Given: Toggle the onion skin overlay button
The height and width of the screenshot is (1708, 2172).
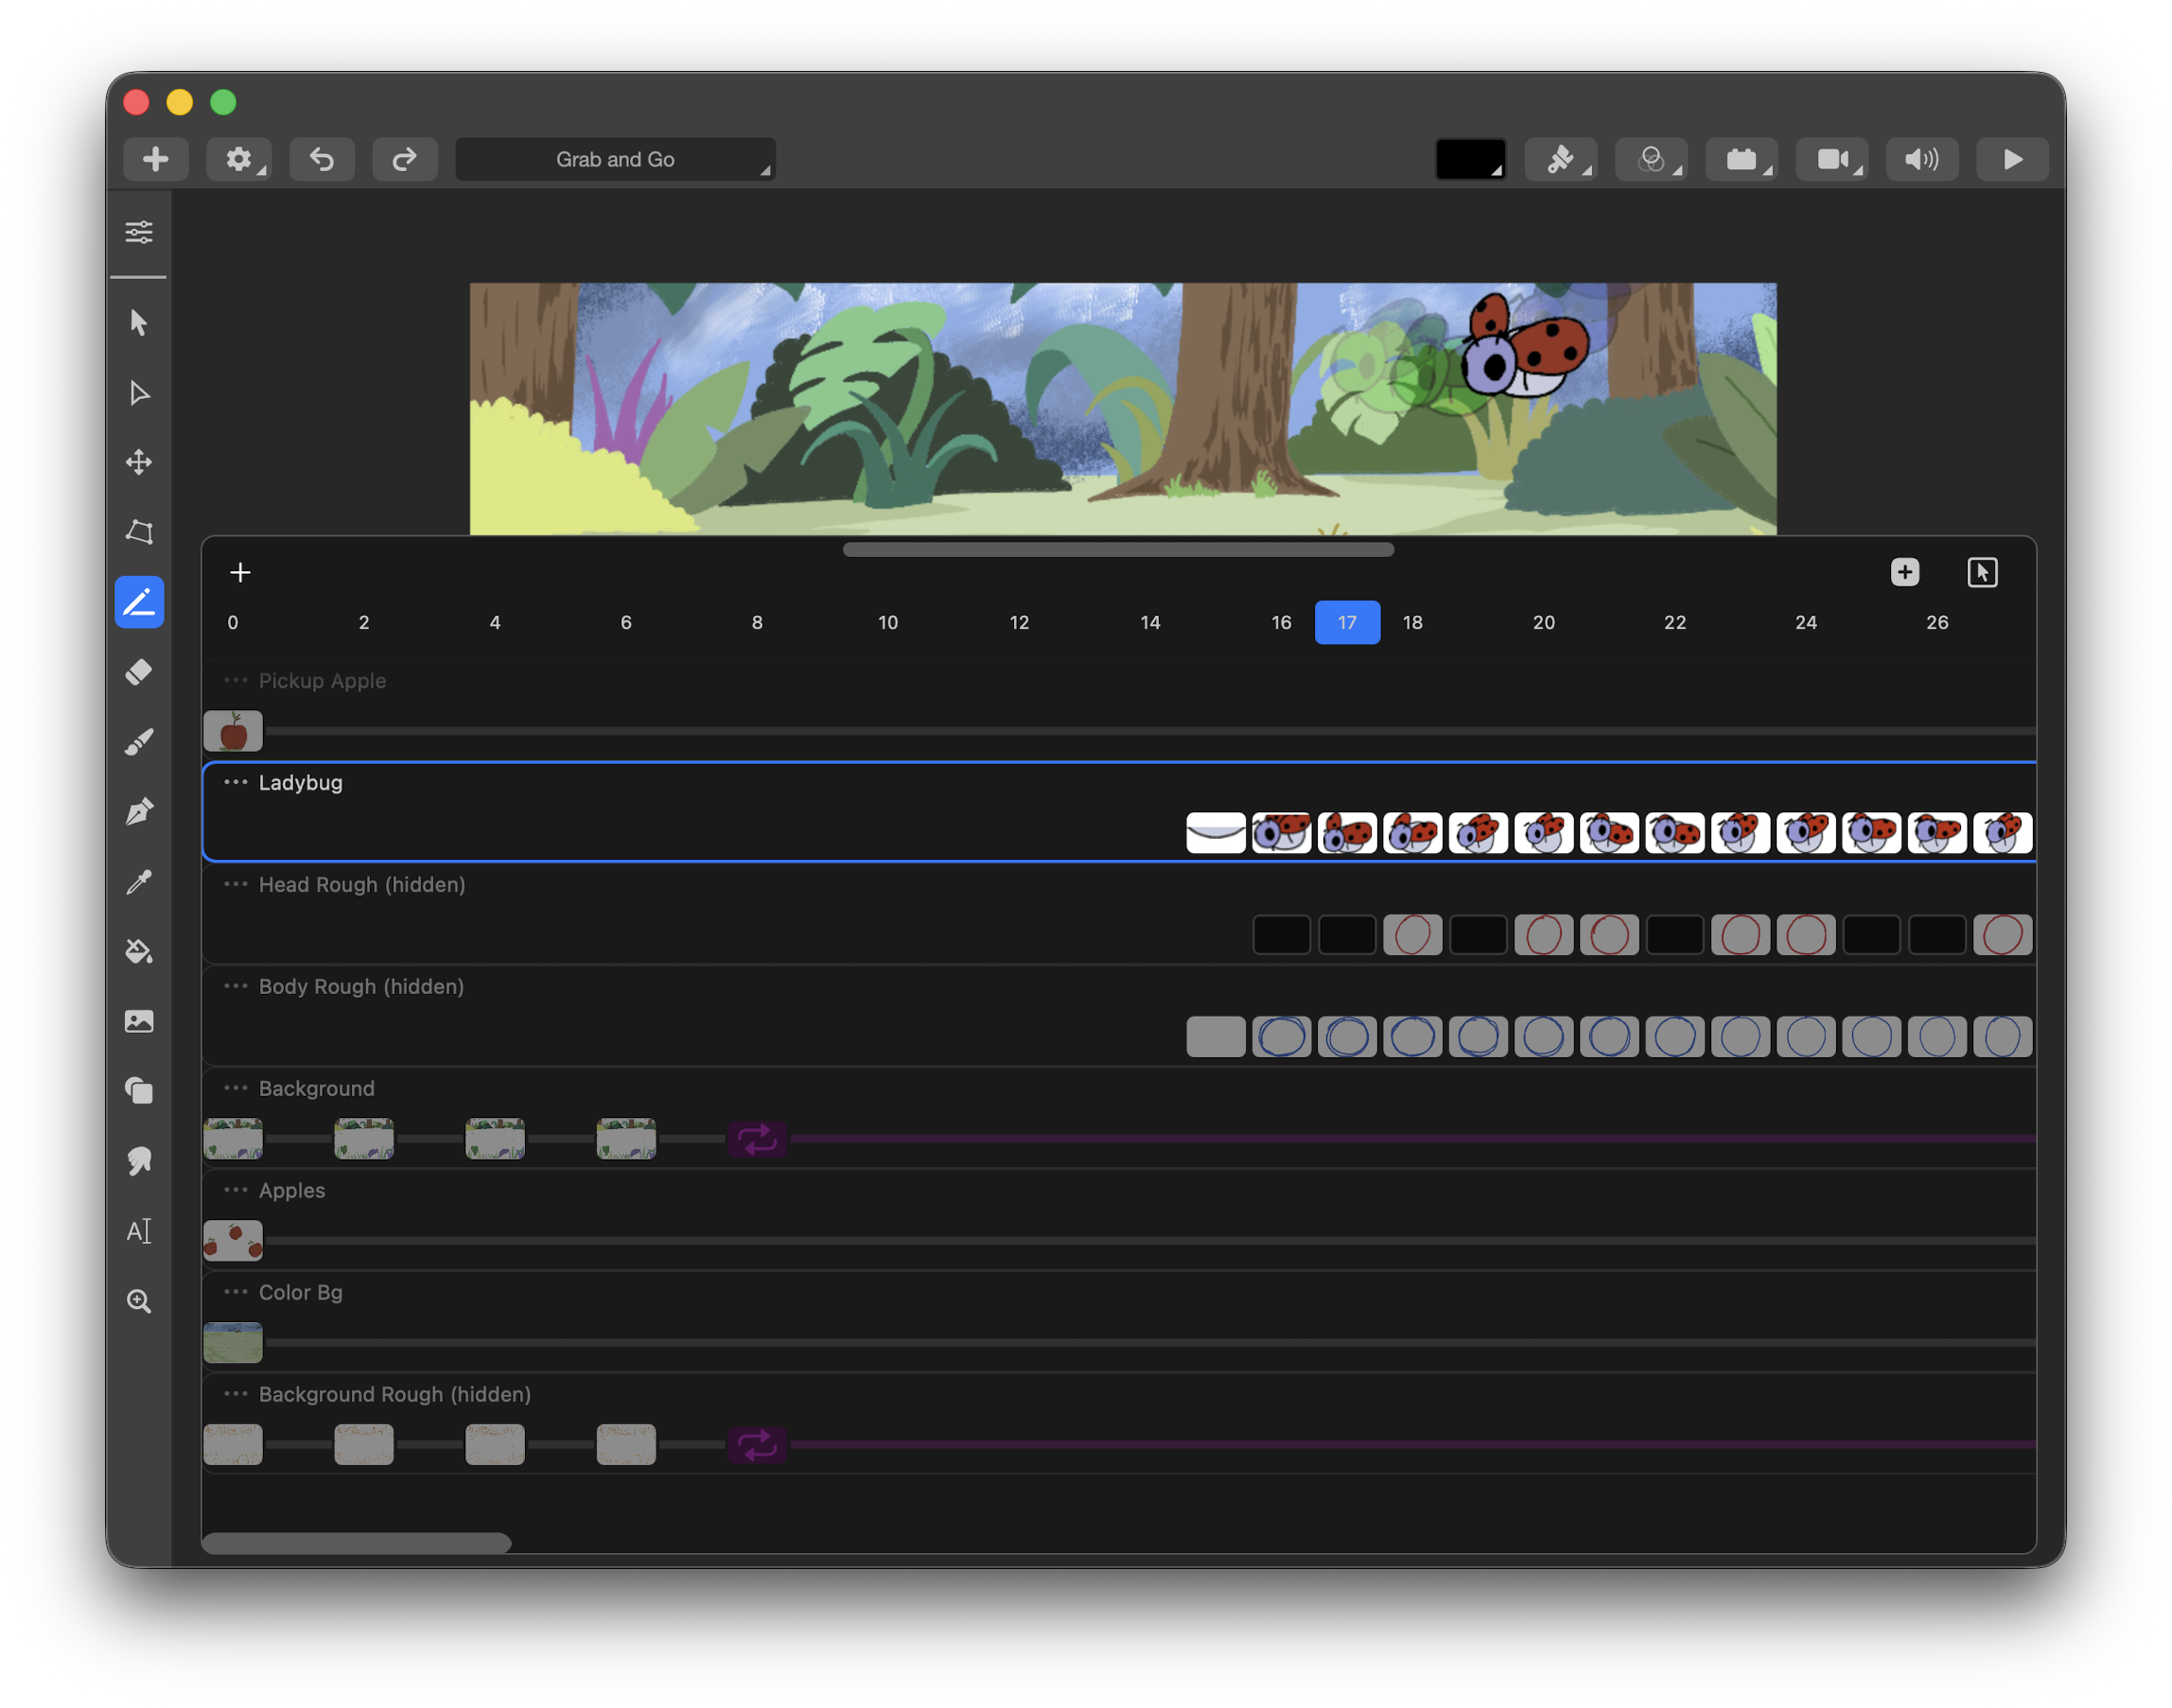Looking at the screenshot, I should point(1651,159).
